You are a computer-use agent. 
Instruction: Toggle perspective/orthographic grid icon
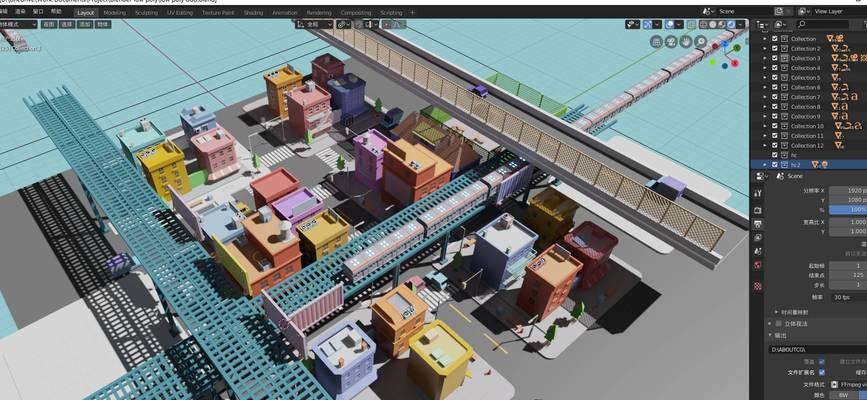[656, 41]
